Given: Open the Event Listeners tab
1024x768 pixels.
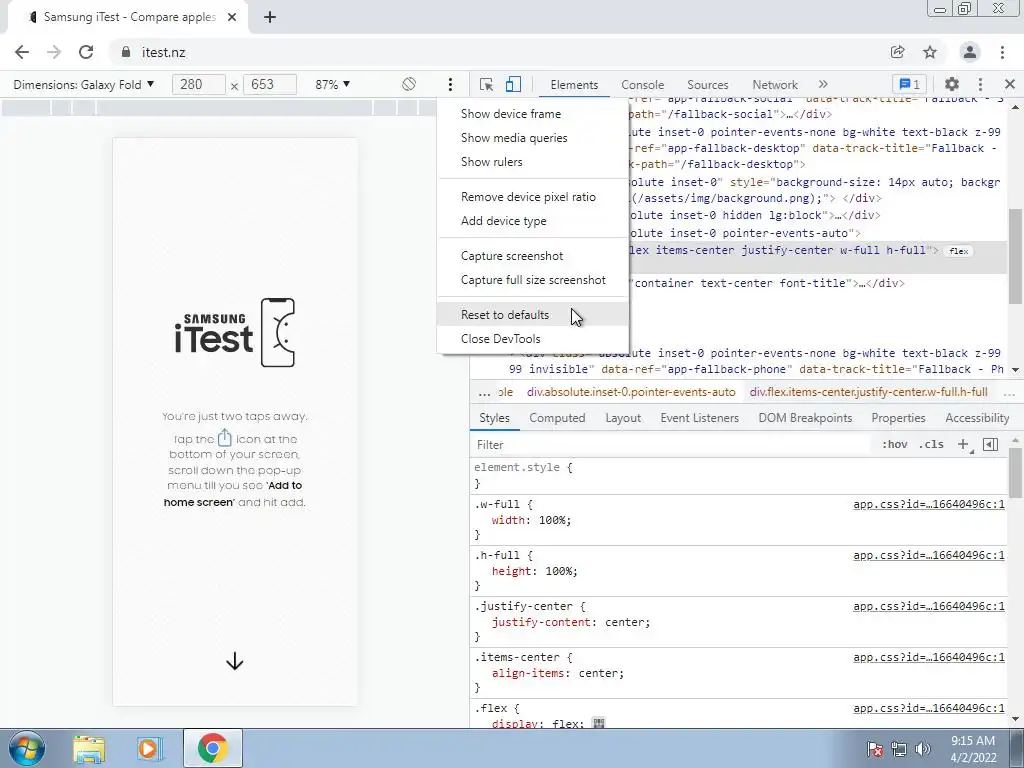Looking at the screenshot, I should click(x=699, y=418).
